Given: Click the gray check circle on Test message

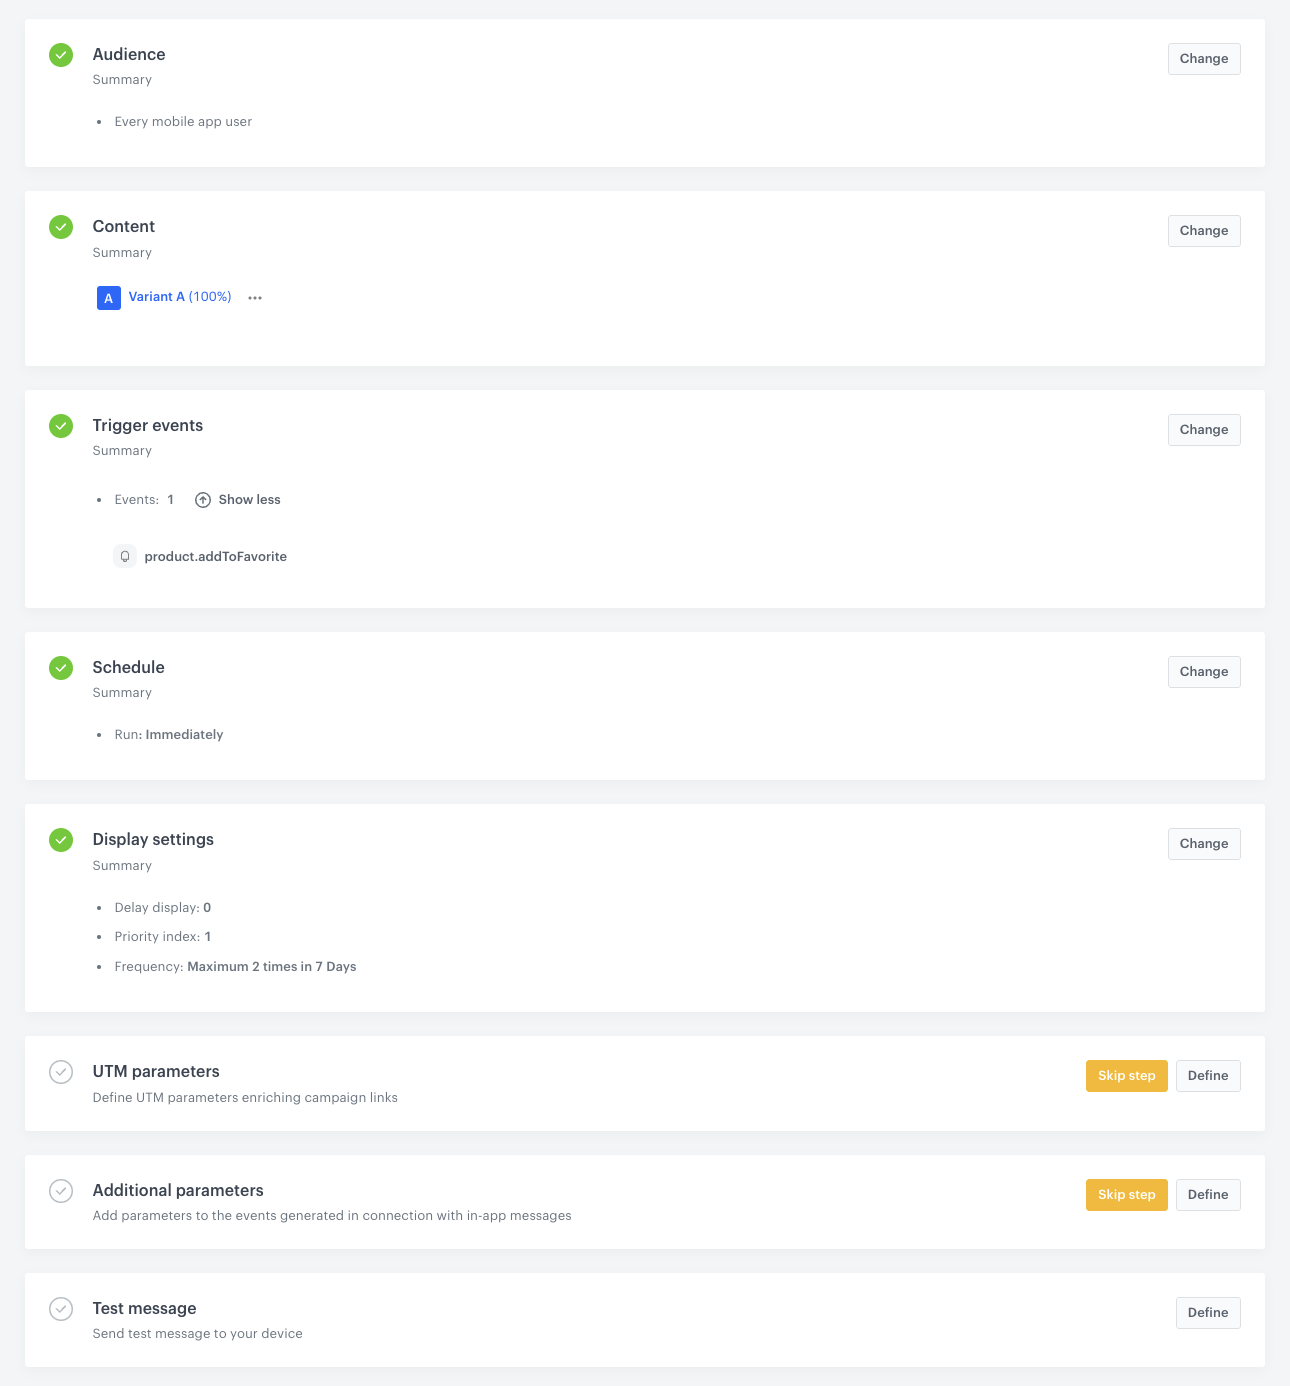Looking at the screenshot, I should coord(61,1309).
